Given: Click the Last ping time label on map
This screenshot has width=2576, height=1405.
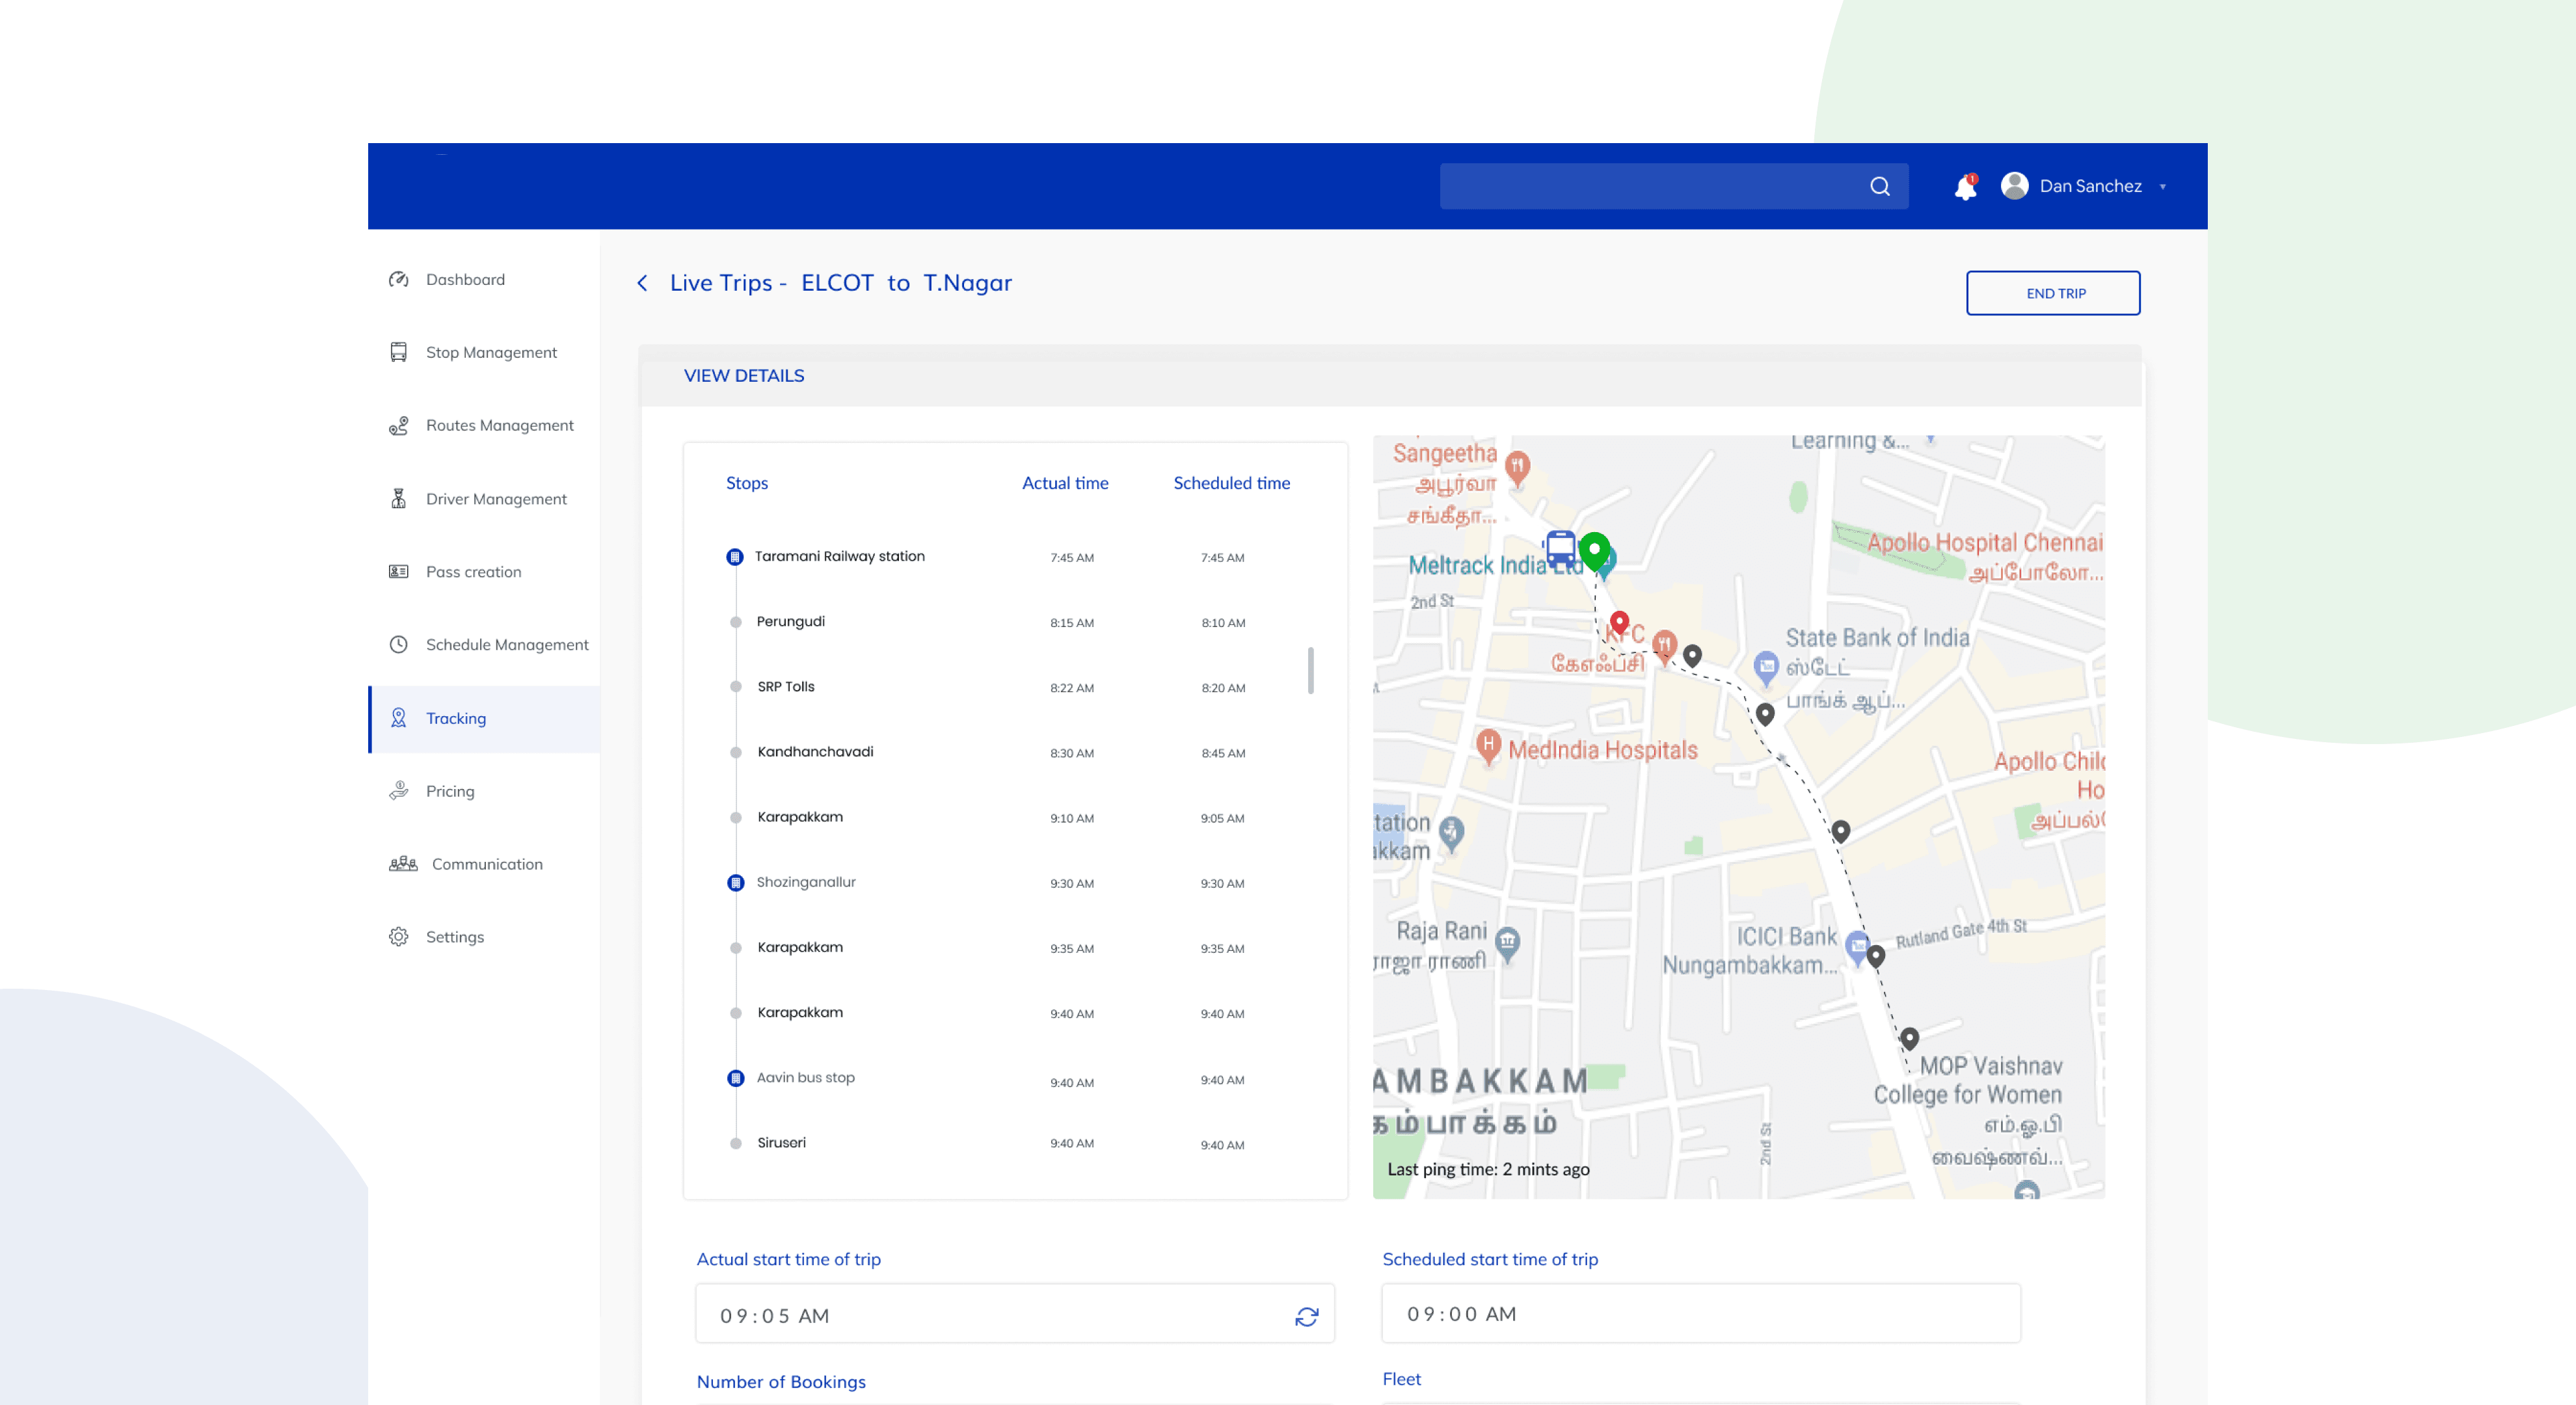Looking at the screenshot, I should point(1488,1169).
